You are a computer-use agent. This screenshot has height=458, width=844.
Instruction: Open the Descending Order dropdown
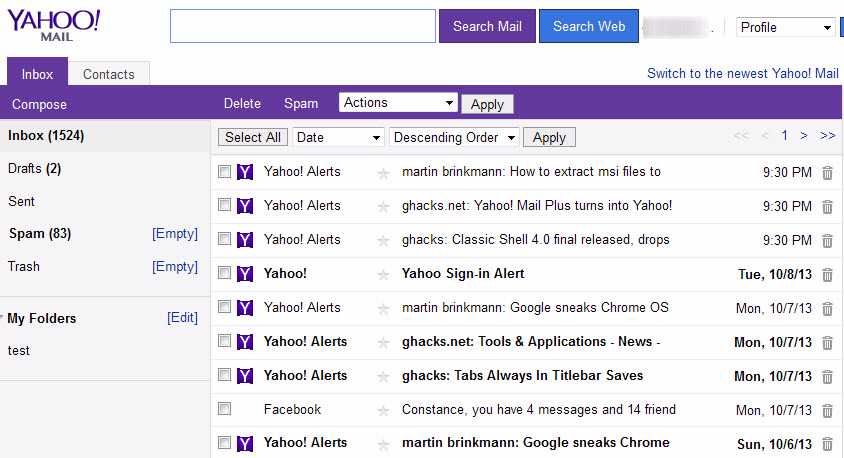pos(454,137)
